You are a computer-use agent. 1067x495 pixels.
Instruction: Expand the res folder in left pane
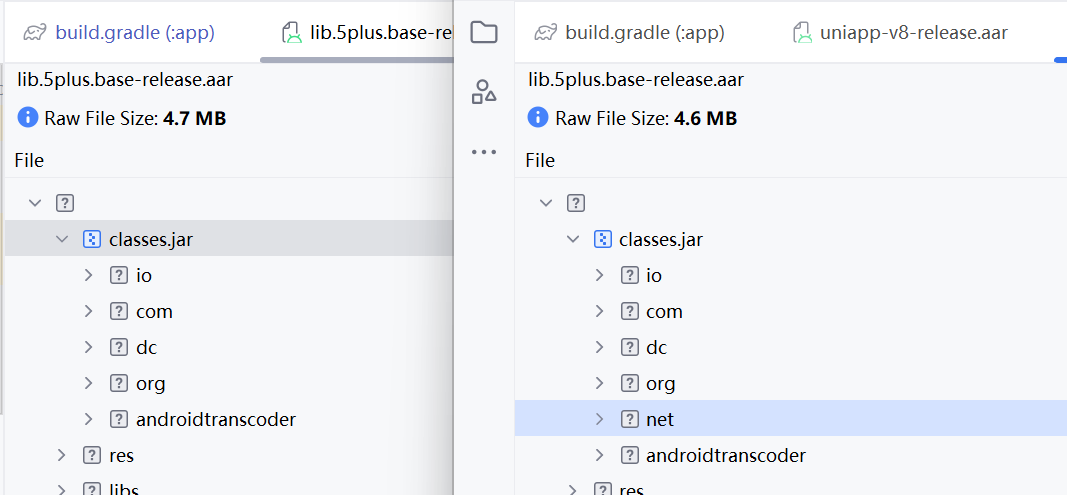coord(62,456)
